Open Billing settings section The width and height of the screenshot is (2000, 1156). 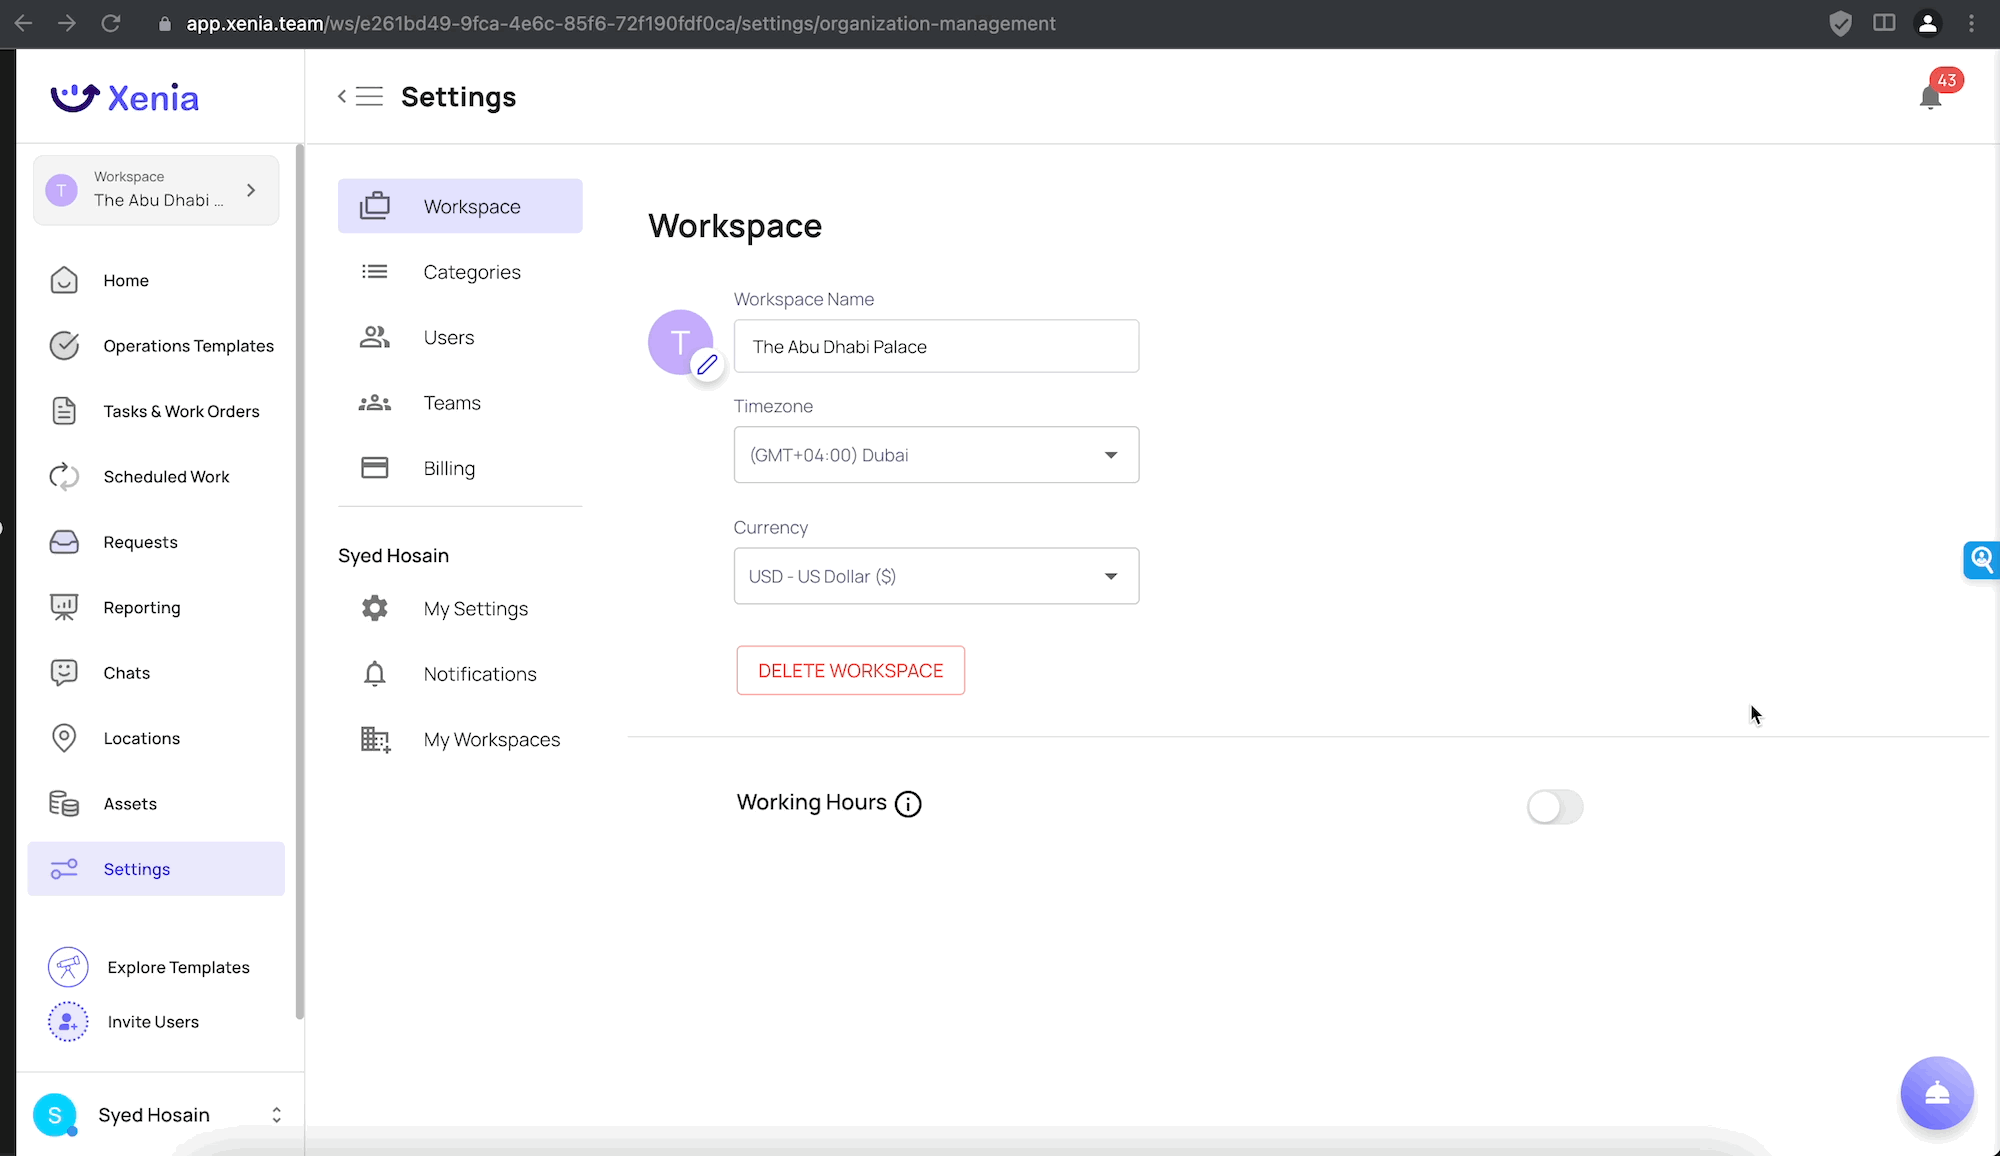coord(460,468)
